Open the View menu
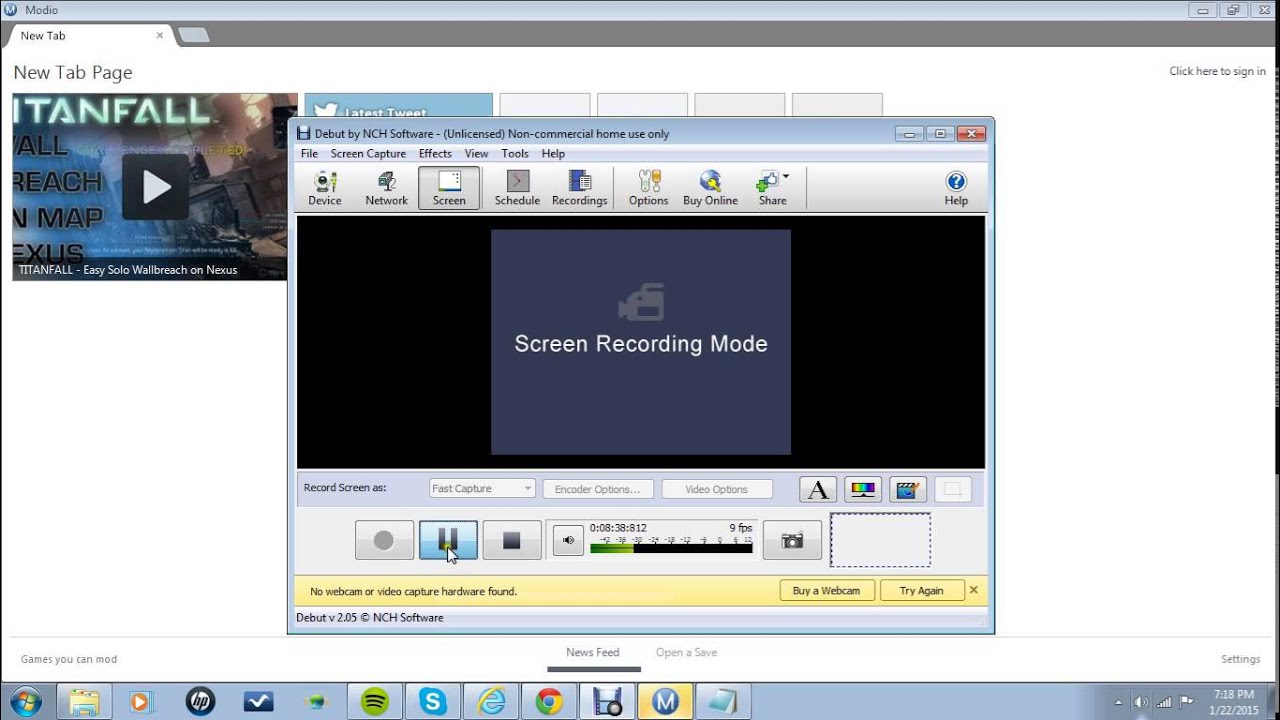 tap(476, 154)
